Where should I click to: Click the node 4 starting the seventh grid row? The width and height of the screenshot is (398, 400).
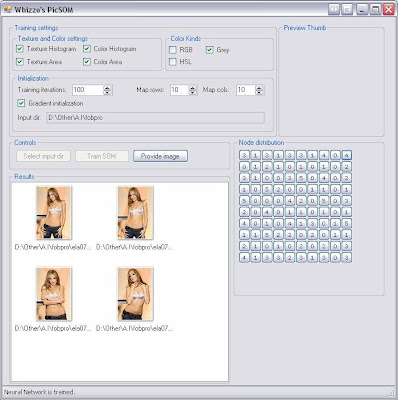[x=244, y=223]
